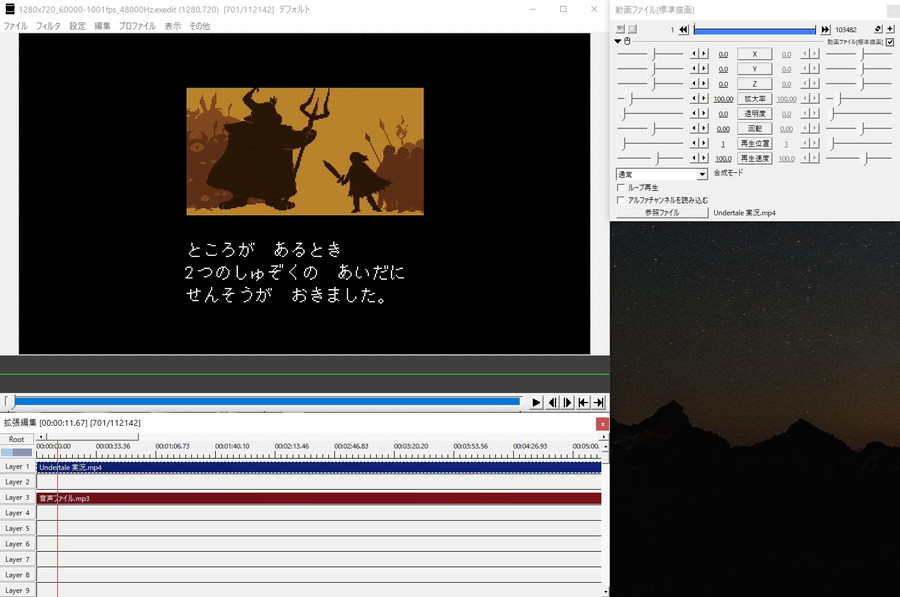Viewport: 900px width, 597px height.
Task: Decrease X value with left arrow stepper
Action: pos(695,54)
